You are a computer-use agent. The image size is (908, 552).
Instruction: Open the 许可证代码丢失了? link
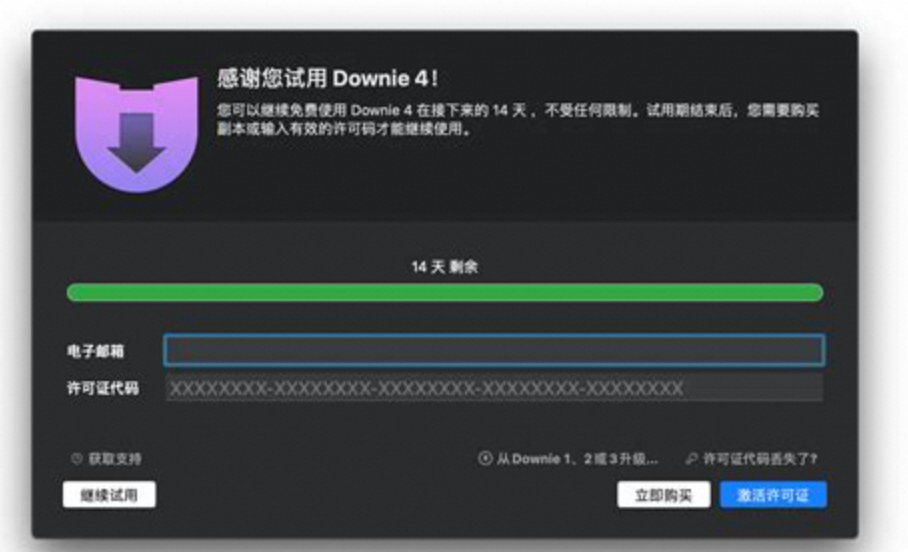[752, 459]
